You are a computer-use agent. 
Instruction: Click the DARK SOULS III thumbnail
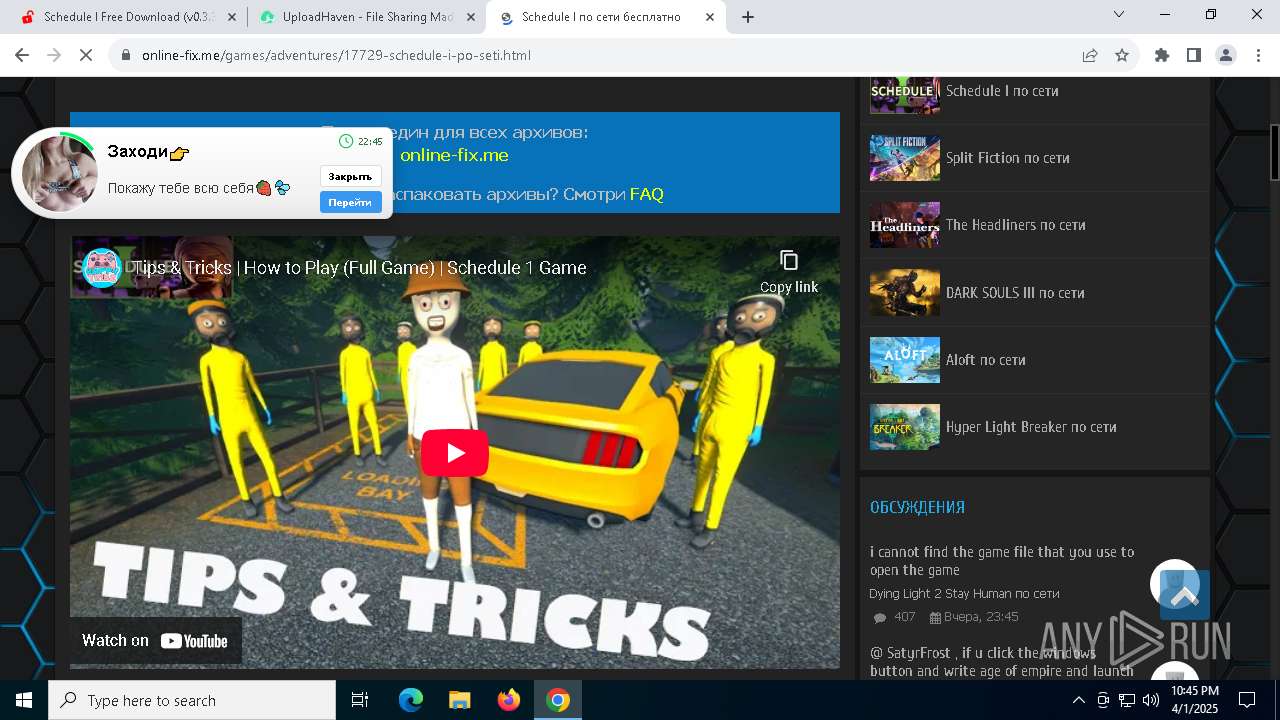coord(905,293)
